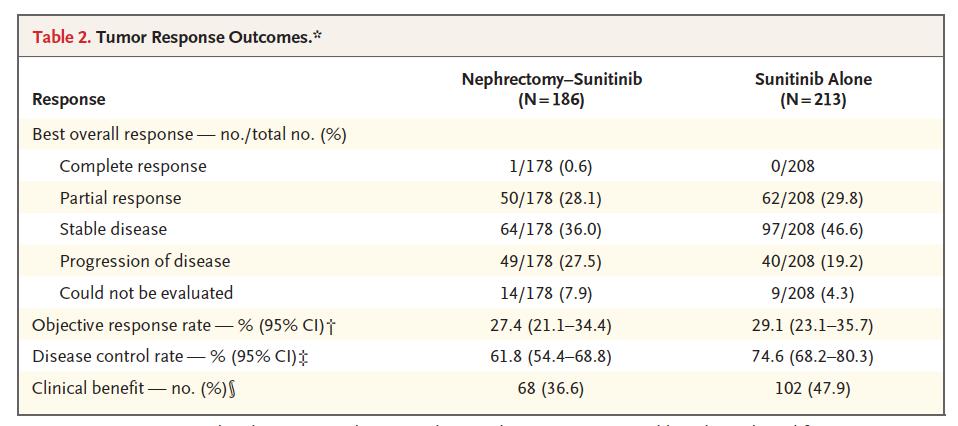Click the 97/208 (46.6) stable disease value
Viewport: 958px width, 426px height.
pos(812,229)
